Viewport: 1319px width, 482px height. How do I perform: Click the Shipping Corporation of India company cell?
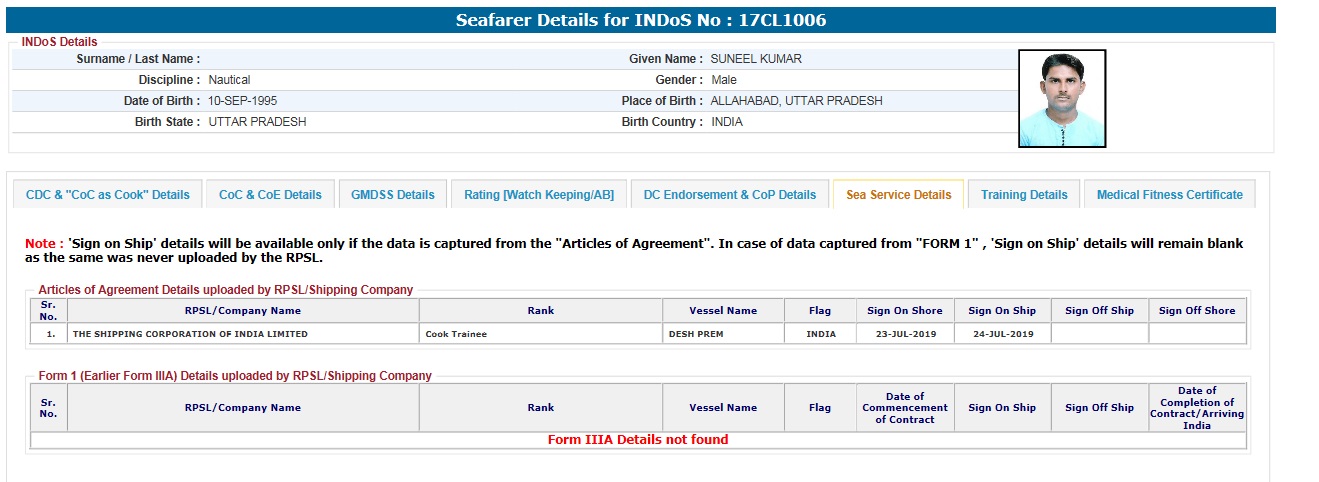(x=190, y=334)
